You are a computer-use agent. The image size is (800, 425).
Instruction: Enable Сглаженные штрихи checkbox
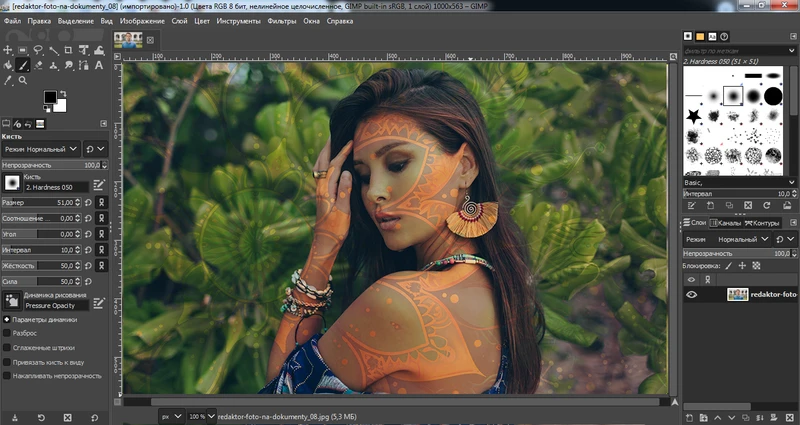click(7, 347)
